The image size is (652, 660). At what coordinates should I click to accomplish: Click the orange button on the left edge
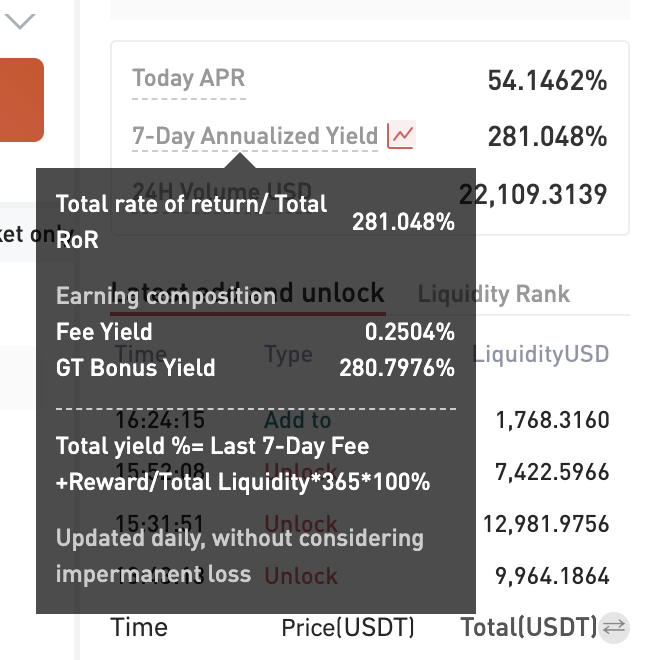point(21,100)
